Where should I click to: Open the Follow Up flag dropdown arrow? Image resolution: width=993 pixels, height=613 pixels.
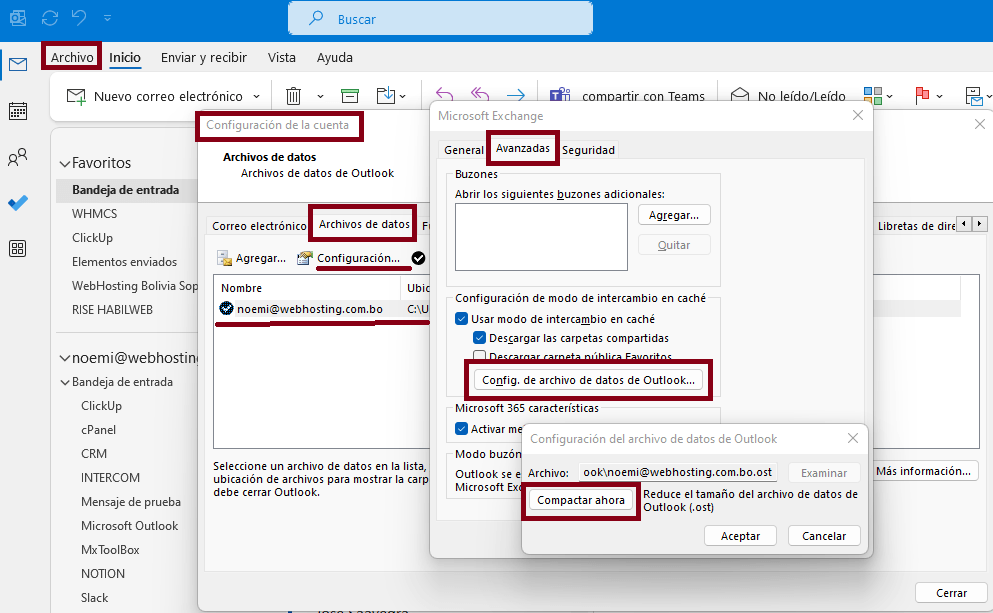[939, 96]
